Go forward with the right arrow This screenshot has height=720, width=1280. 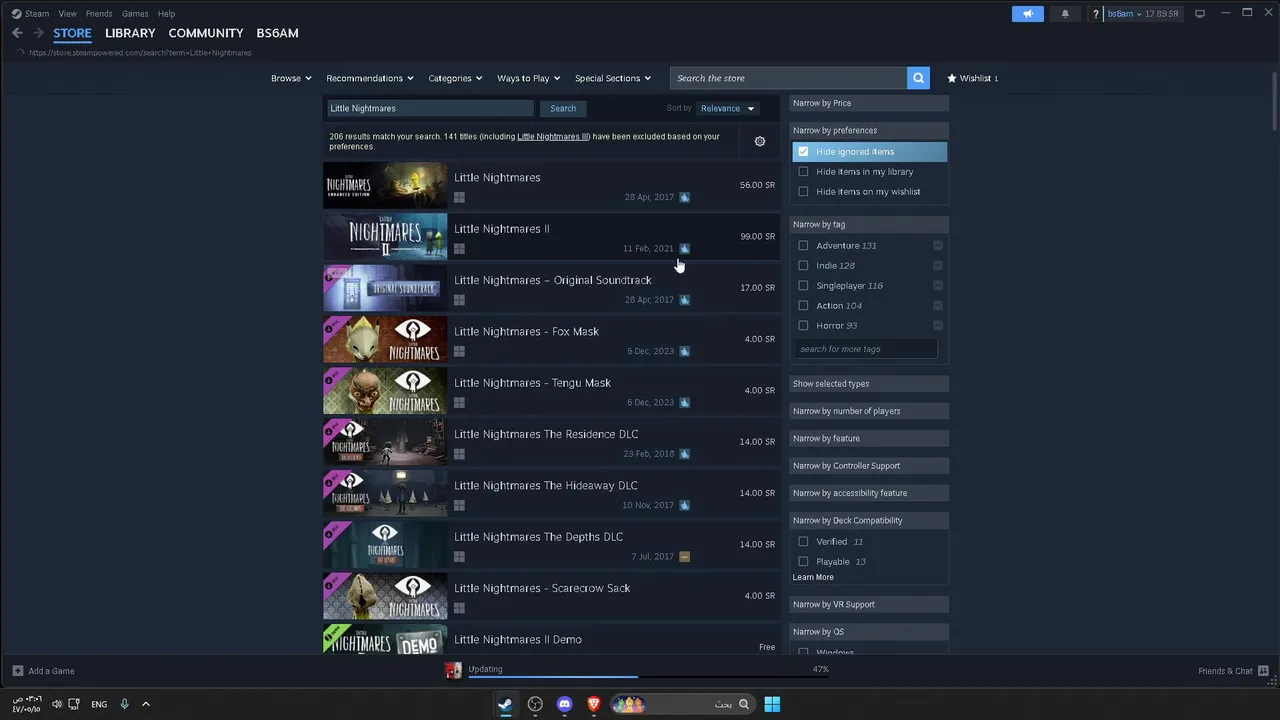click(39, 33)
